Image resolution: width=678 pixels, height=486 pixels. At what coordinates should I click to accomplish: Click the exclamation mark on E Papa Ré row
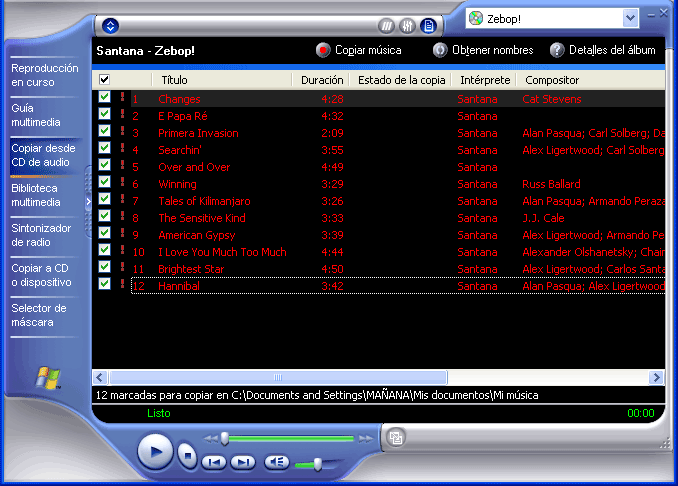tap(122, 114)
